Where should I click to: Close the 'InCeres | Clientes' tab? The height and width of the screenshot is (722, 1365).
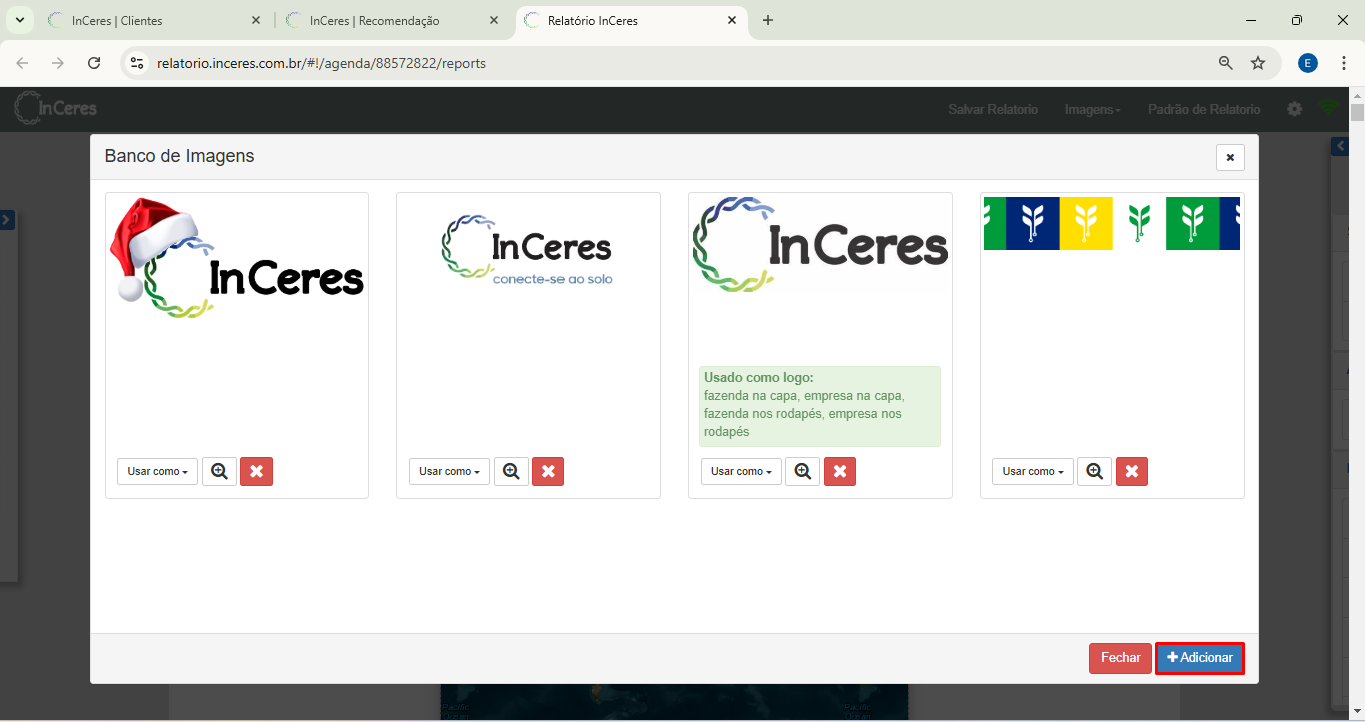click(x=256, y=20)
